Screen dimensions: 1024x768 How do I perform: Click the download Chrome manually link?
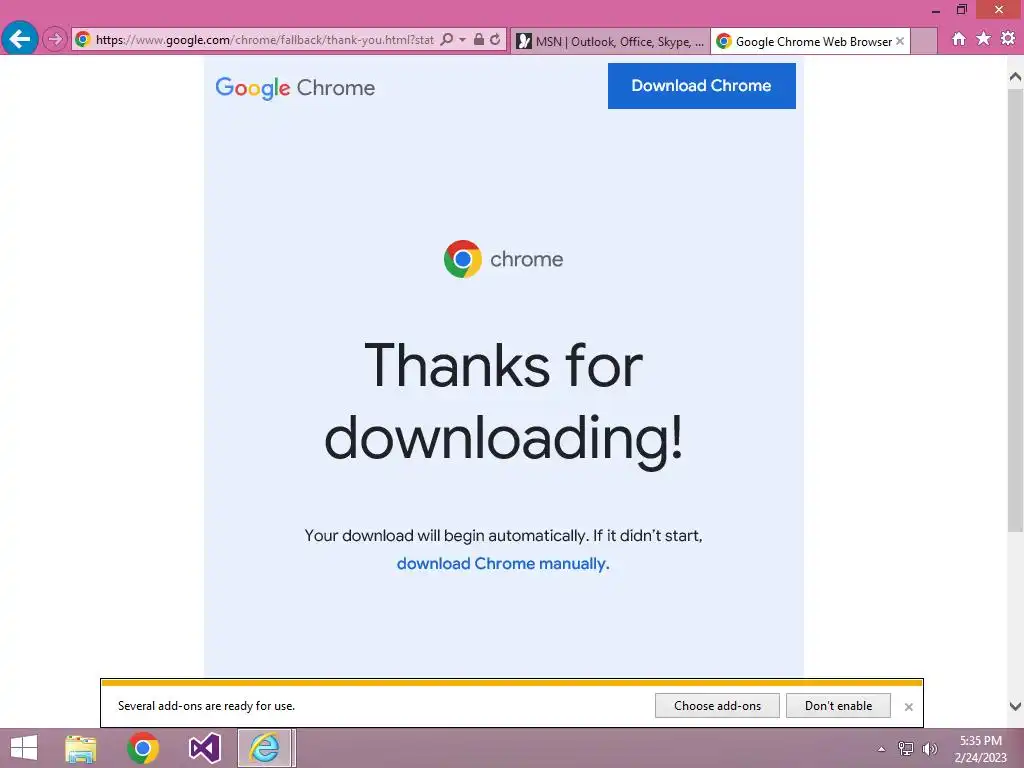501,564
